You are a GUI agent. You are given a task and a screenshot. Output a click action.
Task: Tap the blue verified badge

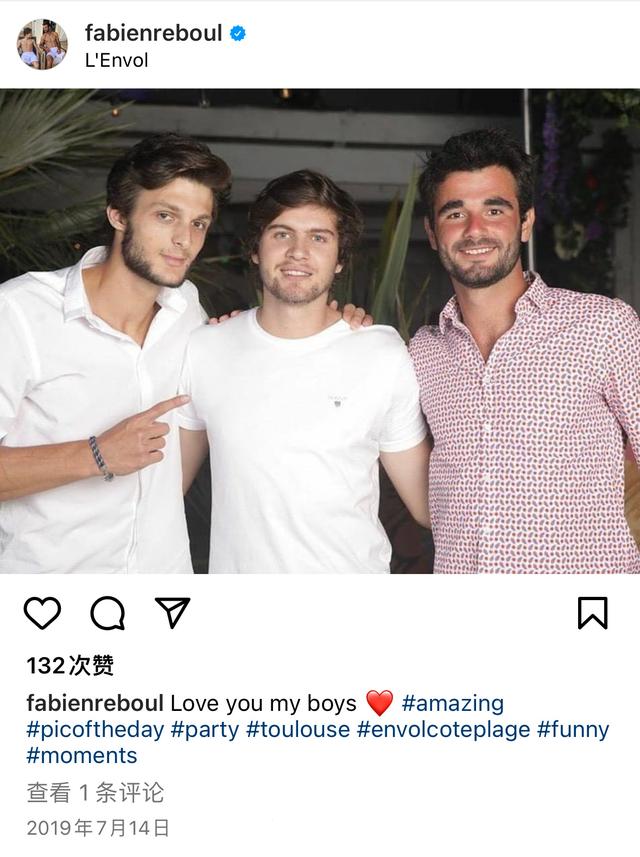tap(238, 33)
